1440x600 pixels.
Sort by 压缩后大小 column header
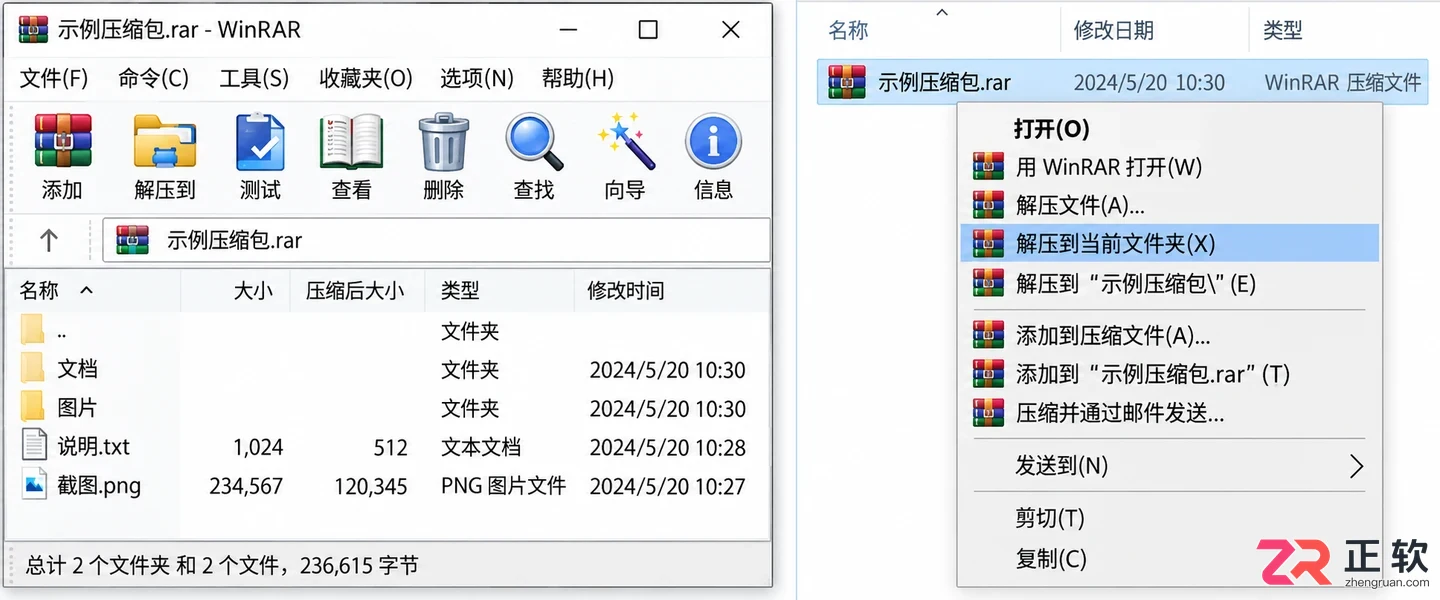(x=355, y=290)
